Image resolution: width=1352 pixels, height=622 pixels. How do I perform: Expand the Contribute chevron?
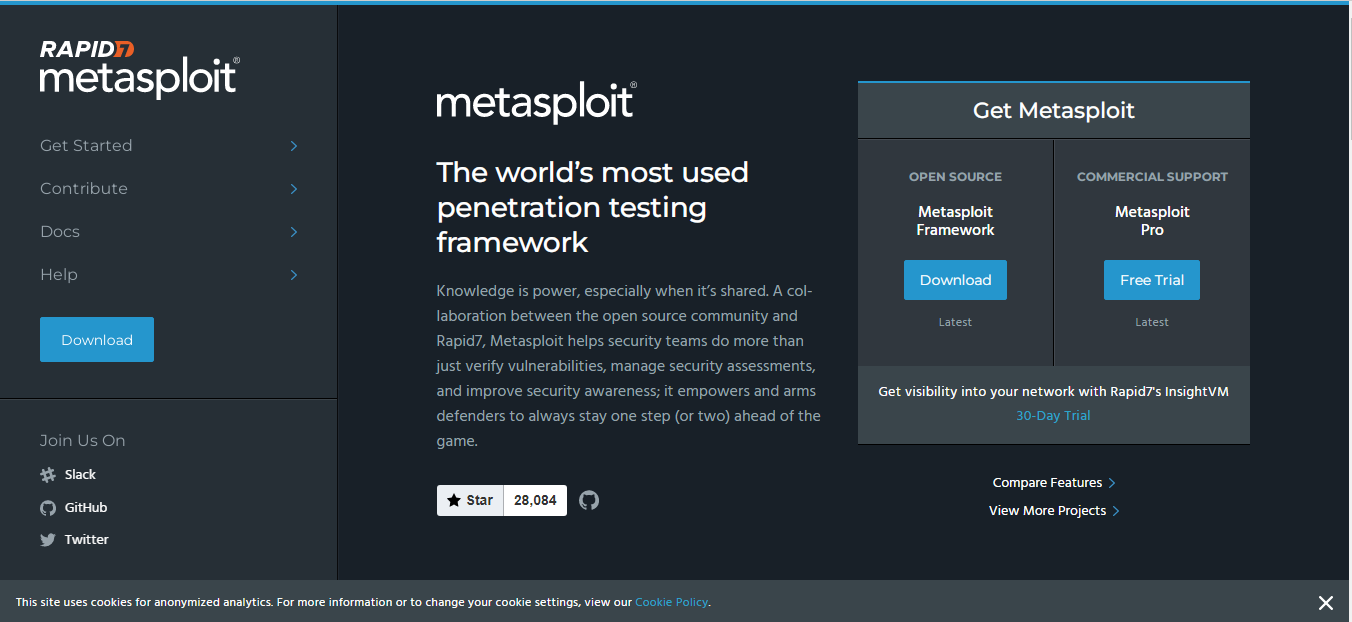pos(294,189)
